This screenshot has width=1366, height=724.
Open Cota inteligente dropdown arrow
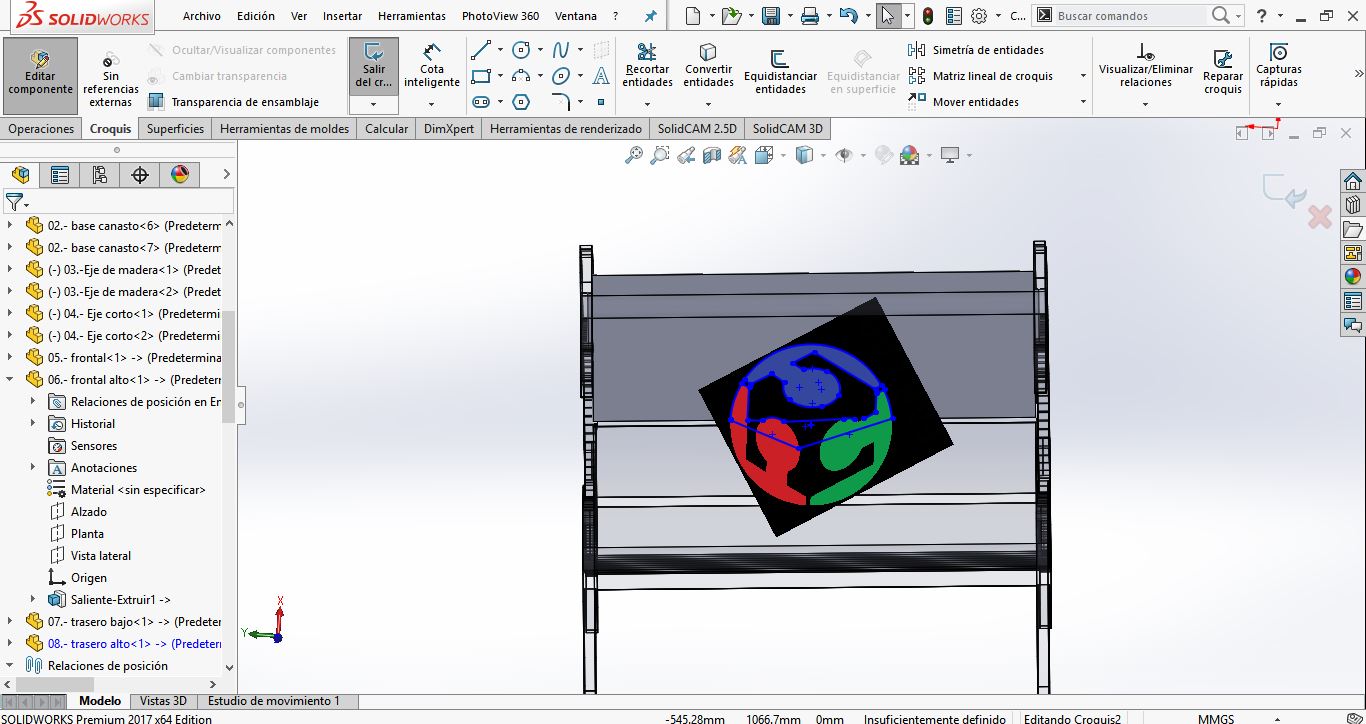(x=432, y=104)
